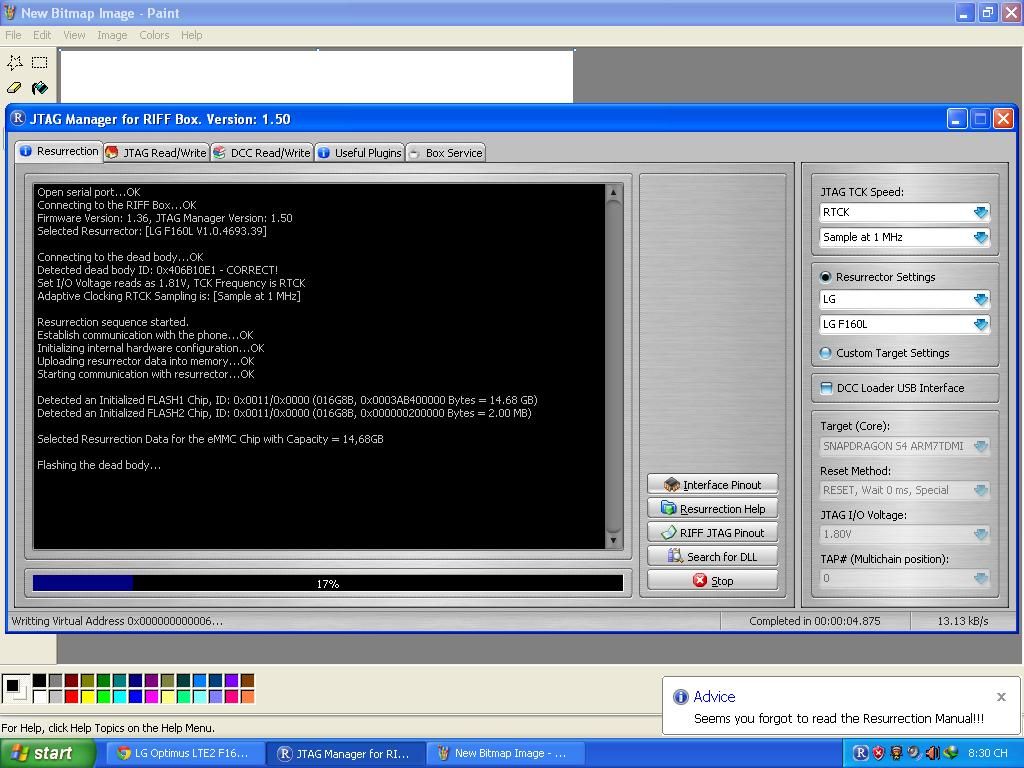1024x768 pixels.
Task: Click the Paint window title icon
Action: pyautogui.click(x=9, y=12)
